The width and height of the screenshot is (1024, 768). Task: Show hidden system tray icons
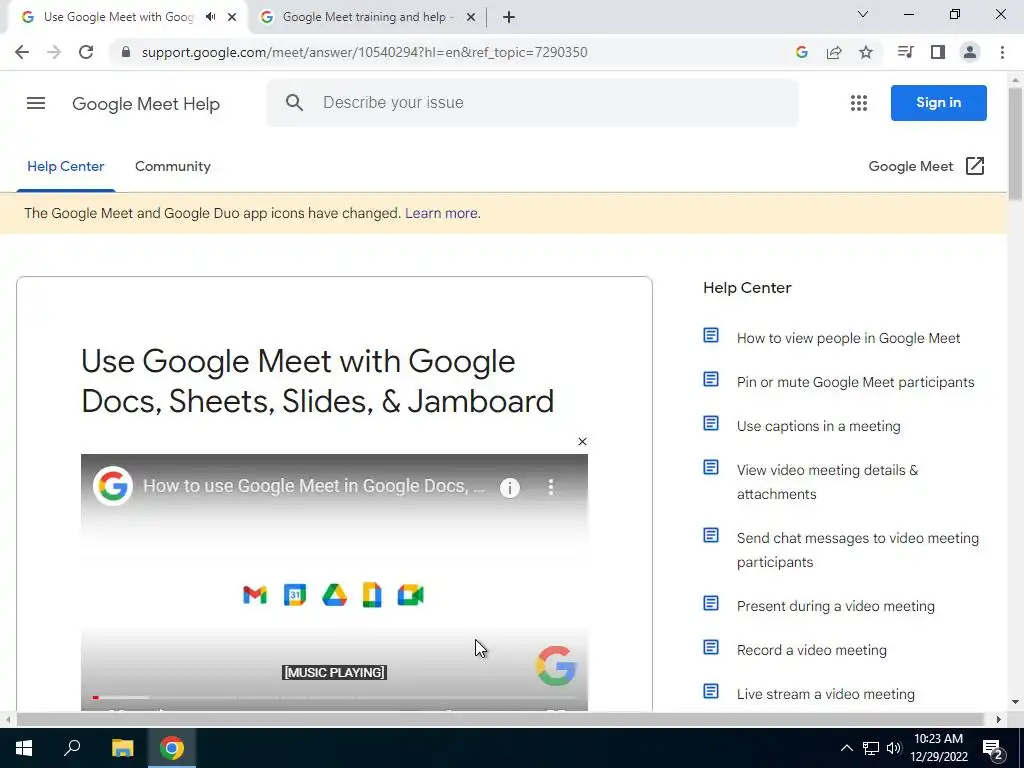click(846, 748)
